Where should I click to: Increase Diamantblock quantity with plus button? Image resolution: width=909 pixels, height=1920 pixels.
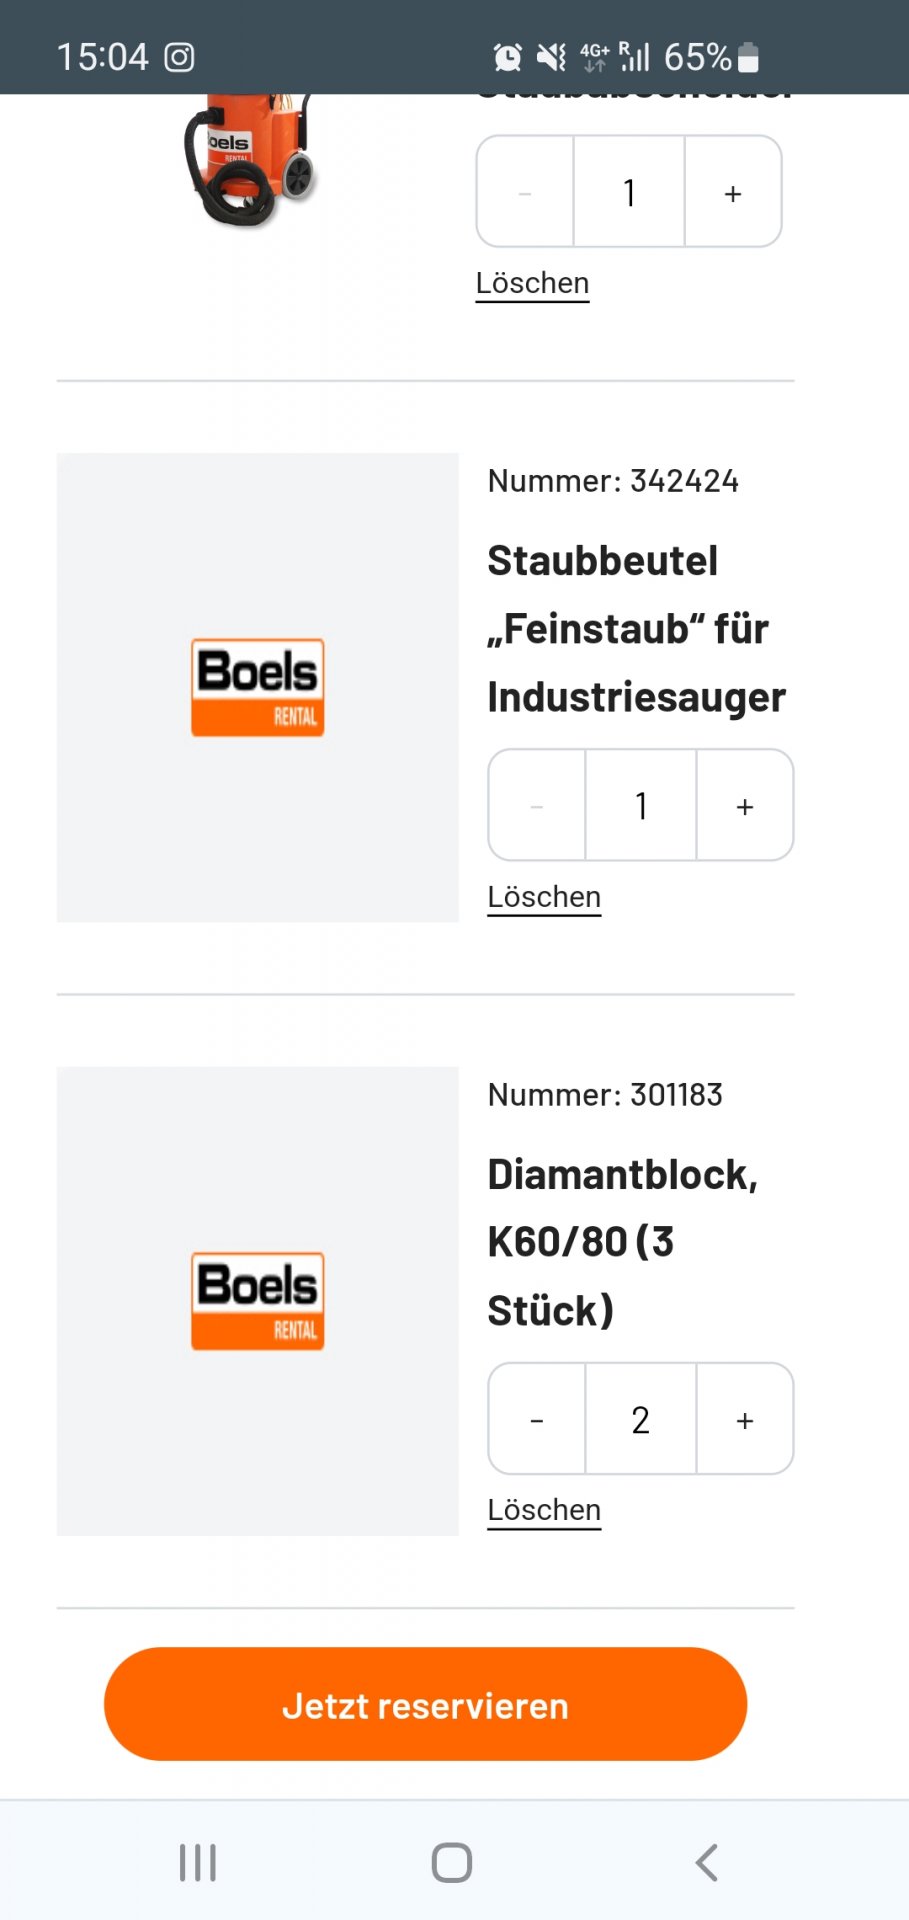(x=745, y=1419)
